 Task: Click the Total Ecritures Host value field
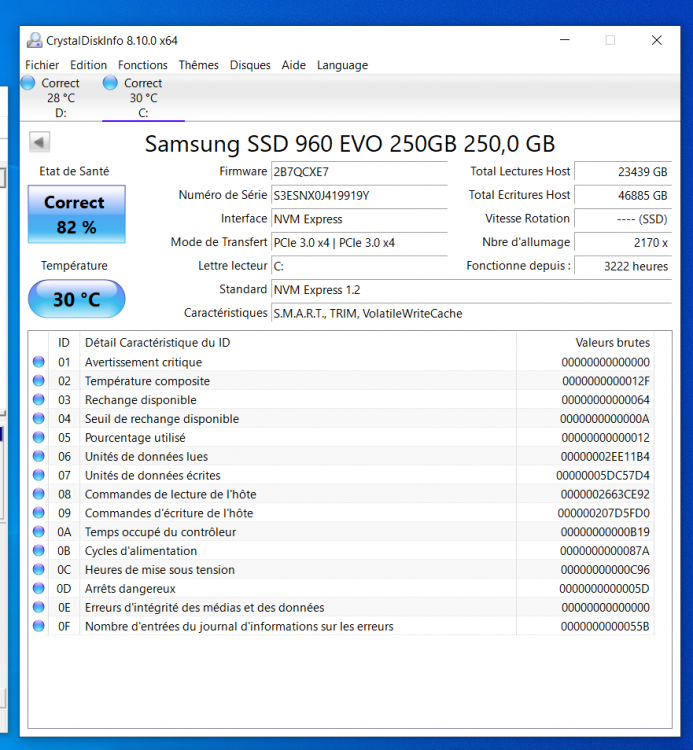pos(622,195)
